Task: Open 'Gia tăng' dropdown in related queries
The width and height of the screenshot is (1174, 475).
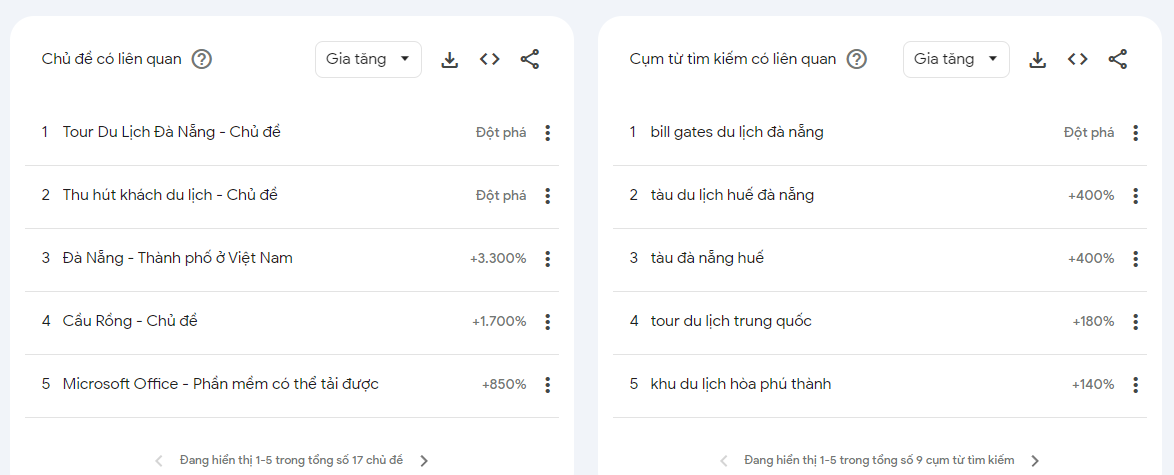Action: point(956,59)
